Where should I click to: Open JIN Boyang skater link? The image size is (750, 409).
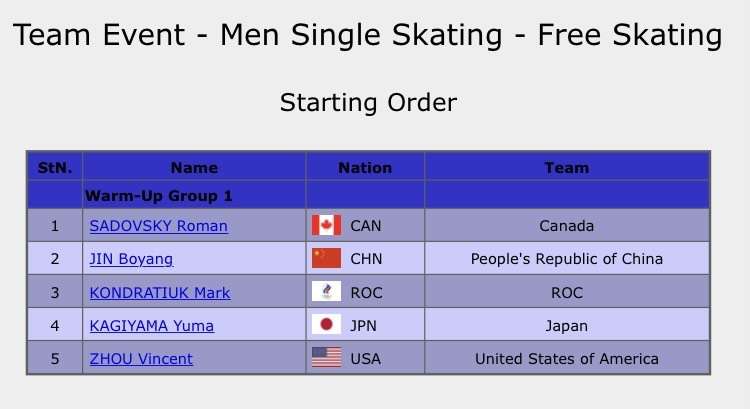pos(131,259)
